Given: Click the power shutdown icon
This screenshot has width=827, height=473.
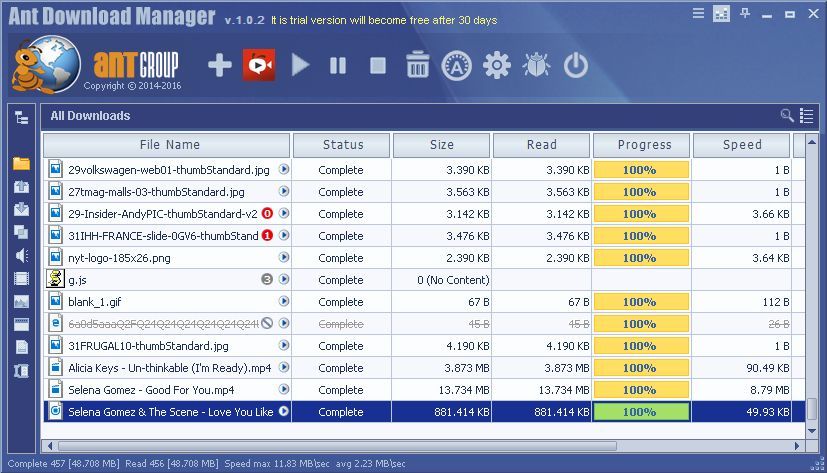Looking at the screenshot, I should point(575,65).
